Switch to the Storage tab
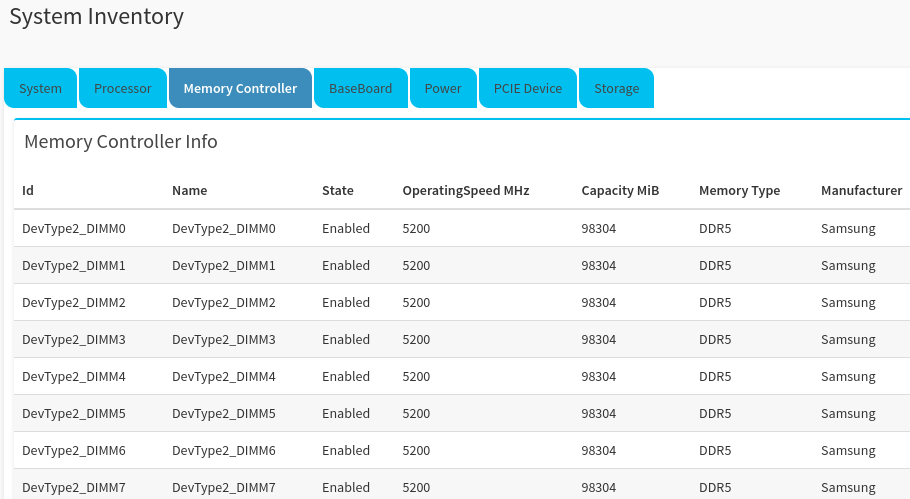 tap(616, 88)
